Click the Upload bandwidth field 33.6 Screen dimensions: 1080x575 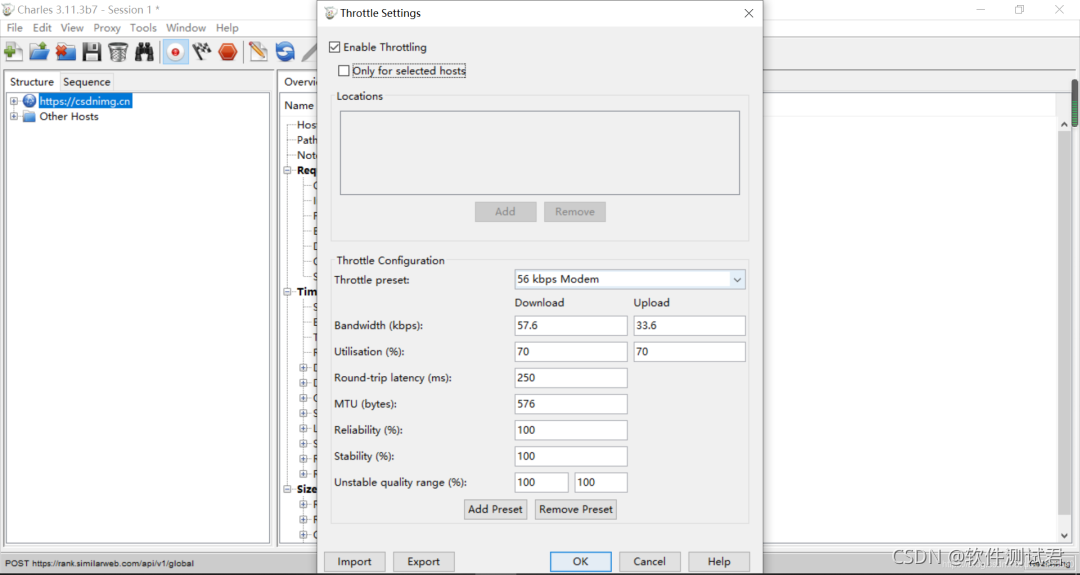click(x=689, y=326)
